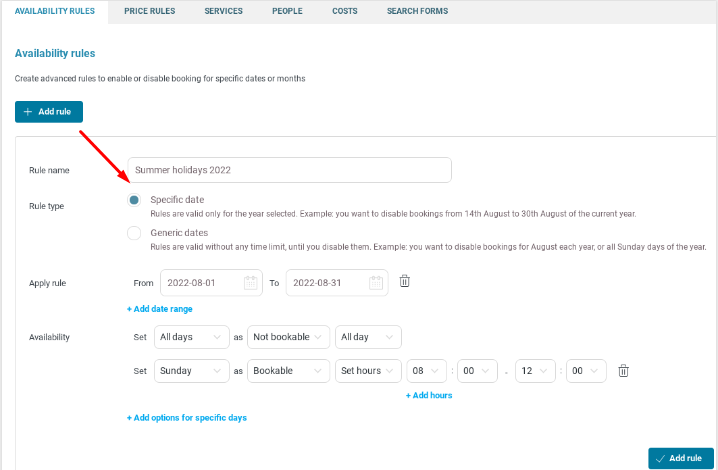Click the Availability rules heading

[55, 53]
